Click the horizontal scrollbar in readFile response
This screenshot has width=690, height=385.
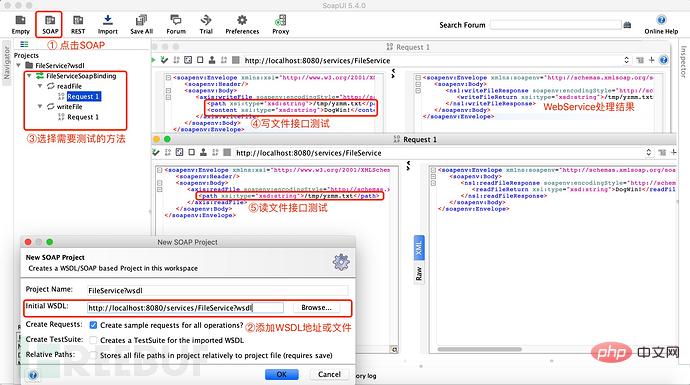[x=479, y=349]
